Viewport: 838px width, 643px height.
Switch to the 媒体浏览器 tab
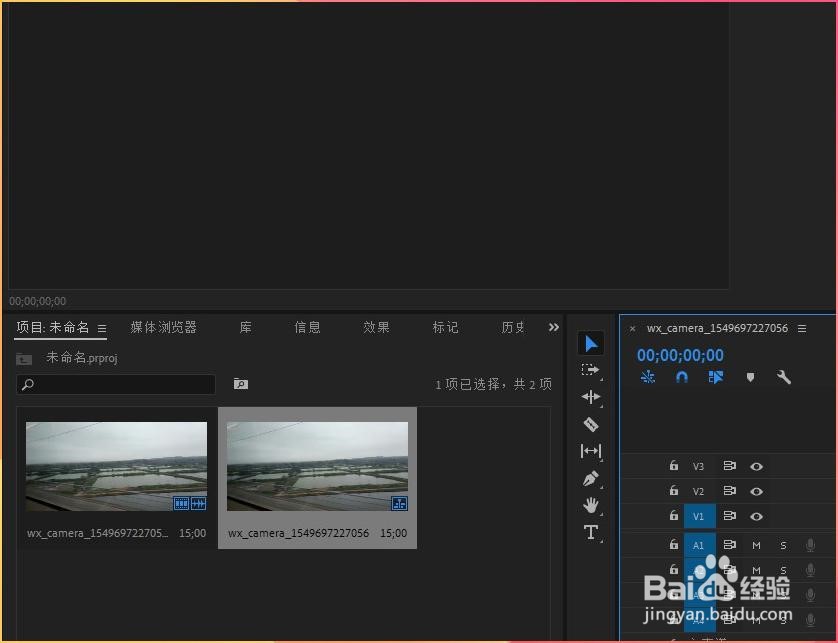(x=164, y=327)
